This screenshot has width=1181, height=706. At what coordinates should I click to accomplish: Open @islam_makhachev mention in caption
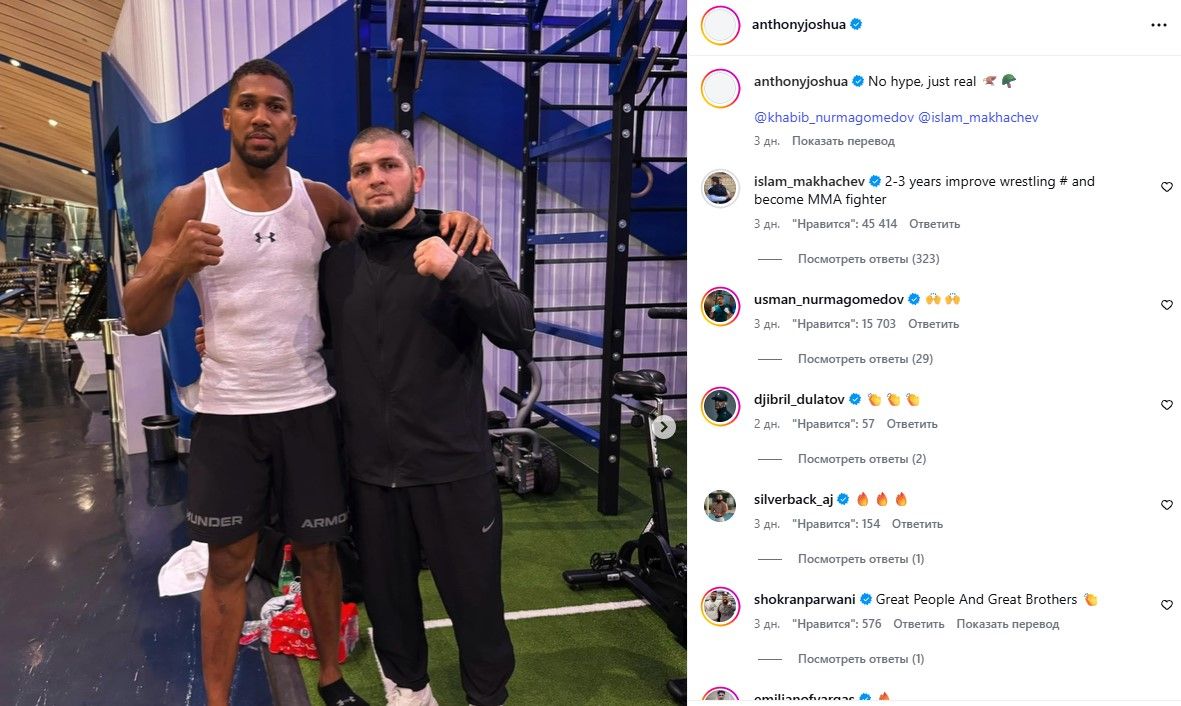(x=978, y=118)
